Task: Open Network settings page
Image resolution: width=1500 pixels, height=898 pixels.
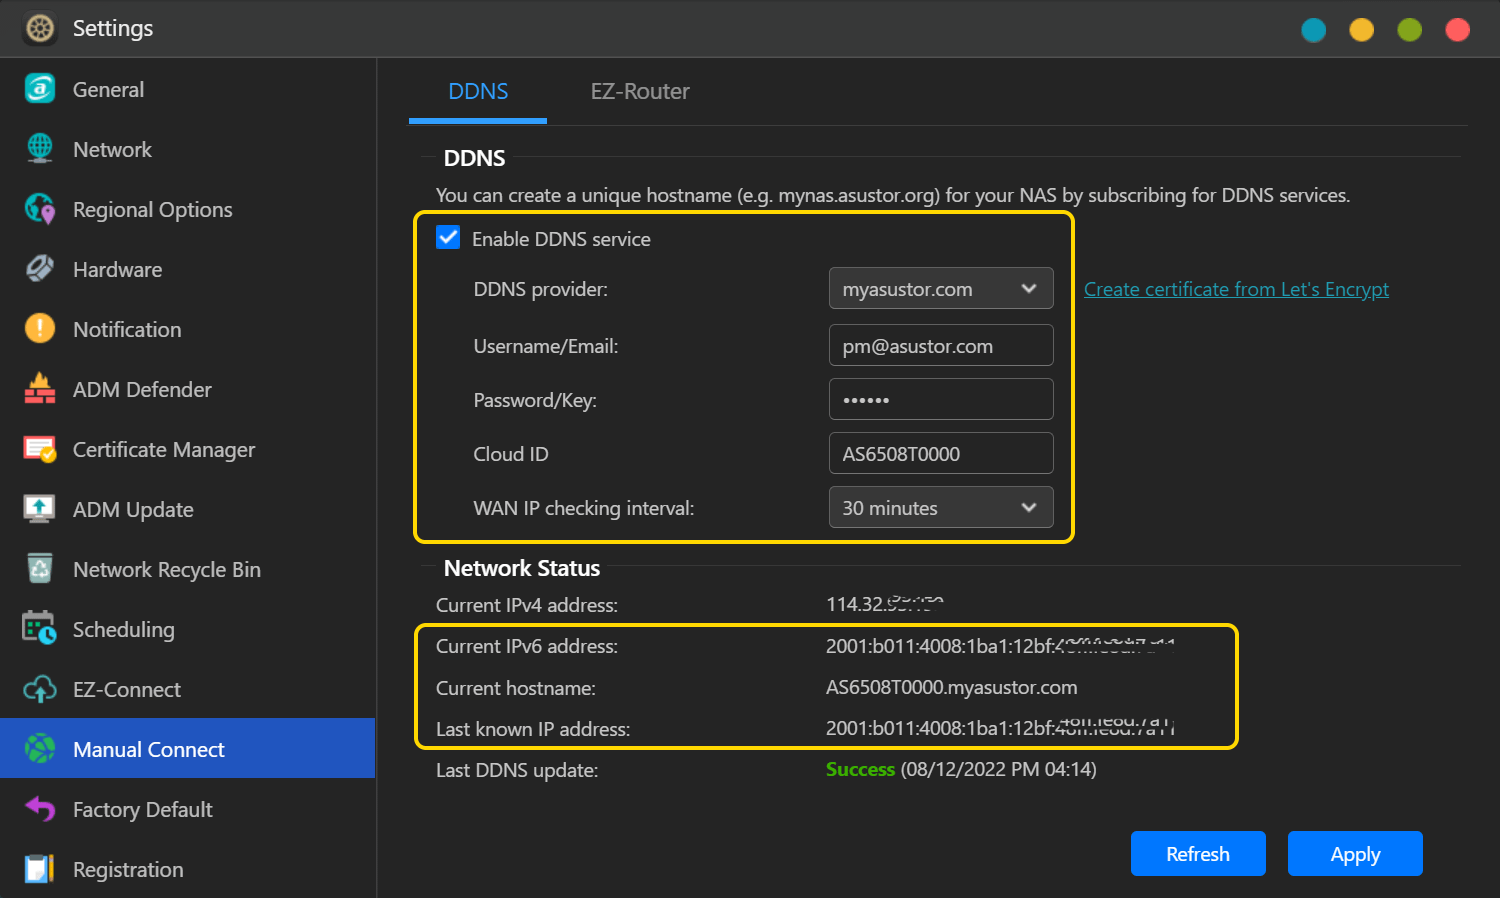Action: pos(188,149)
